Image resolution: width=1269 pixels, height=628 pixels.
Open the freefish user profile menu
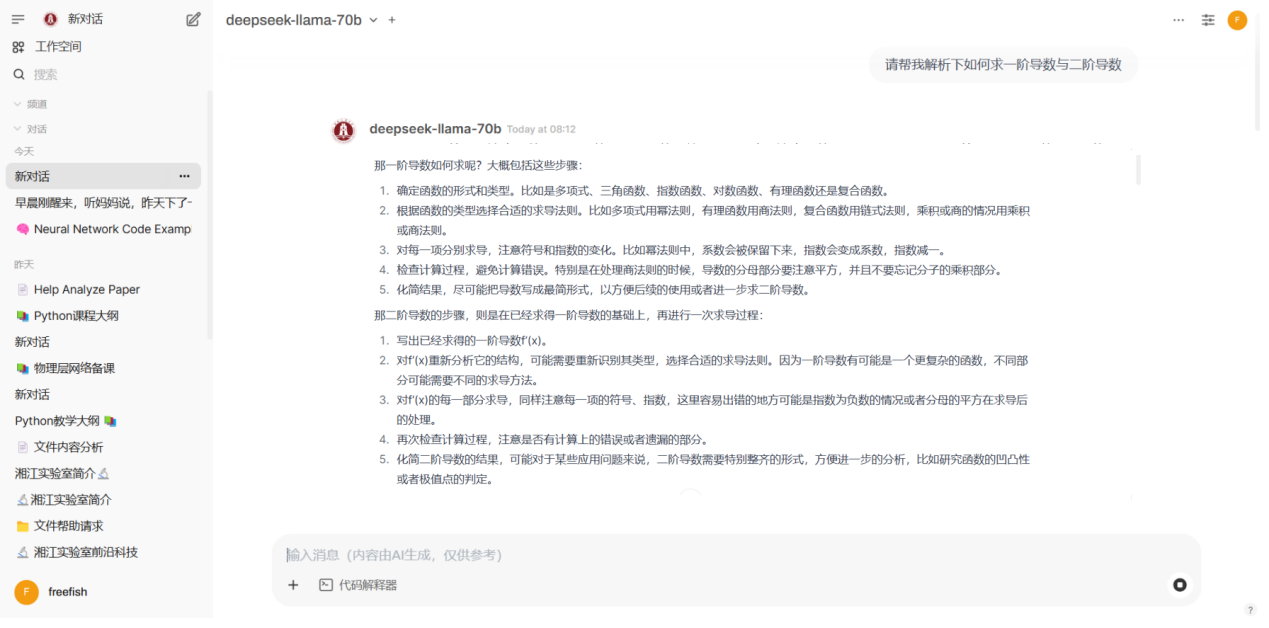pyautogui.click(x=67, y=592)
